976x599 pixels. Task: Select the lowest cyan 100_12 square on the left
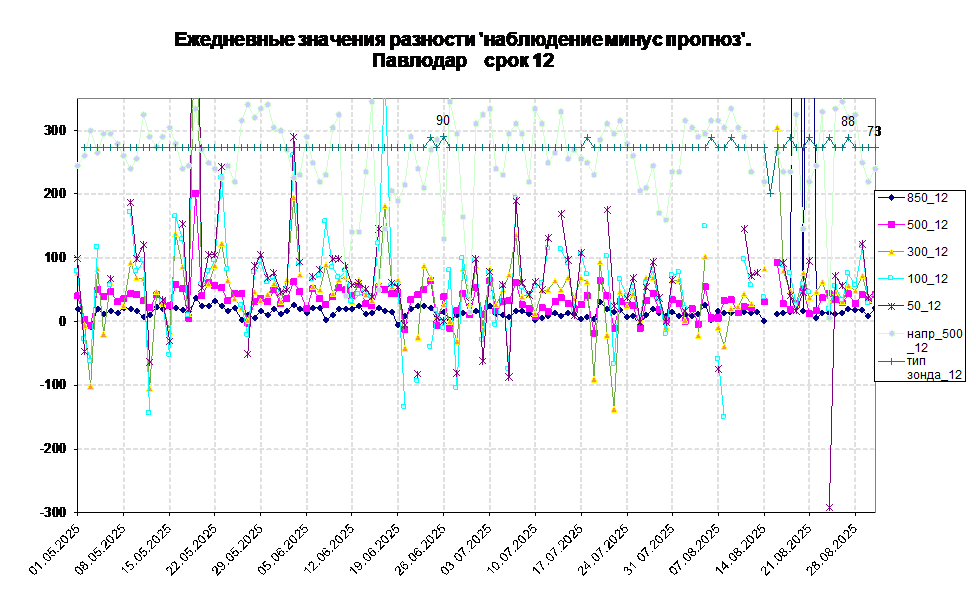148,412
